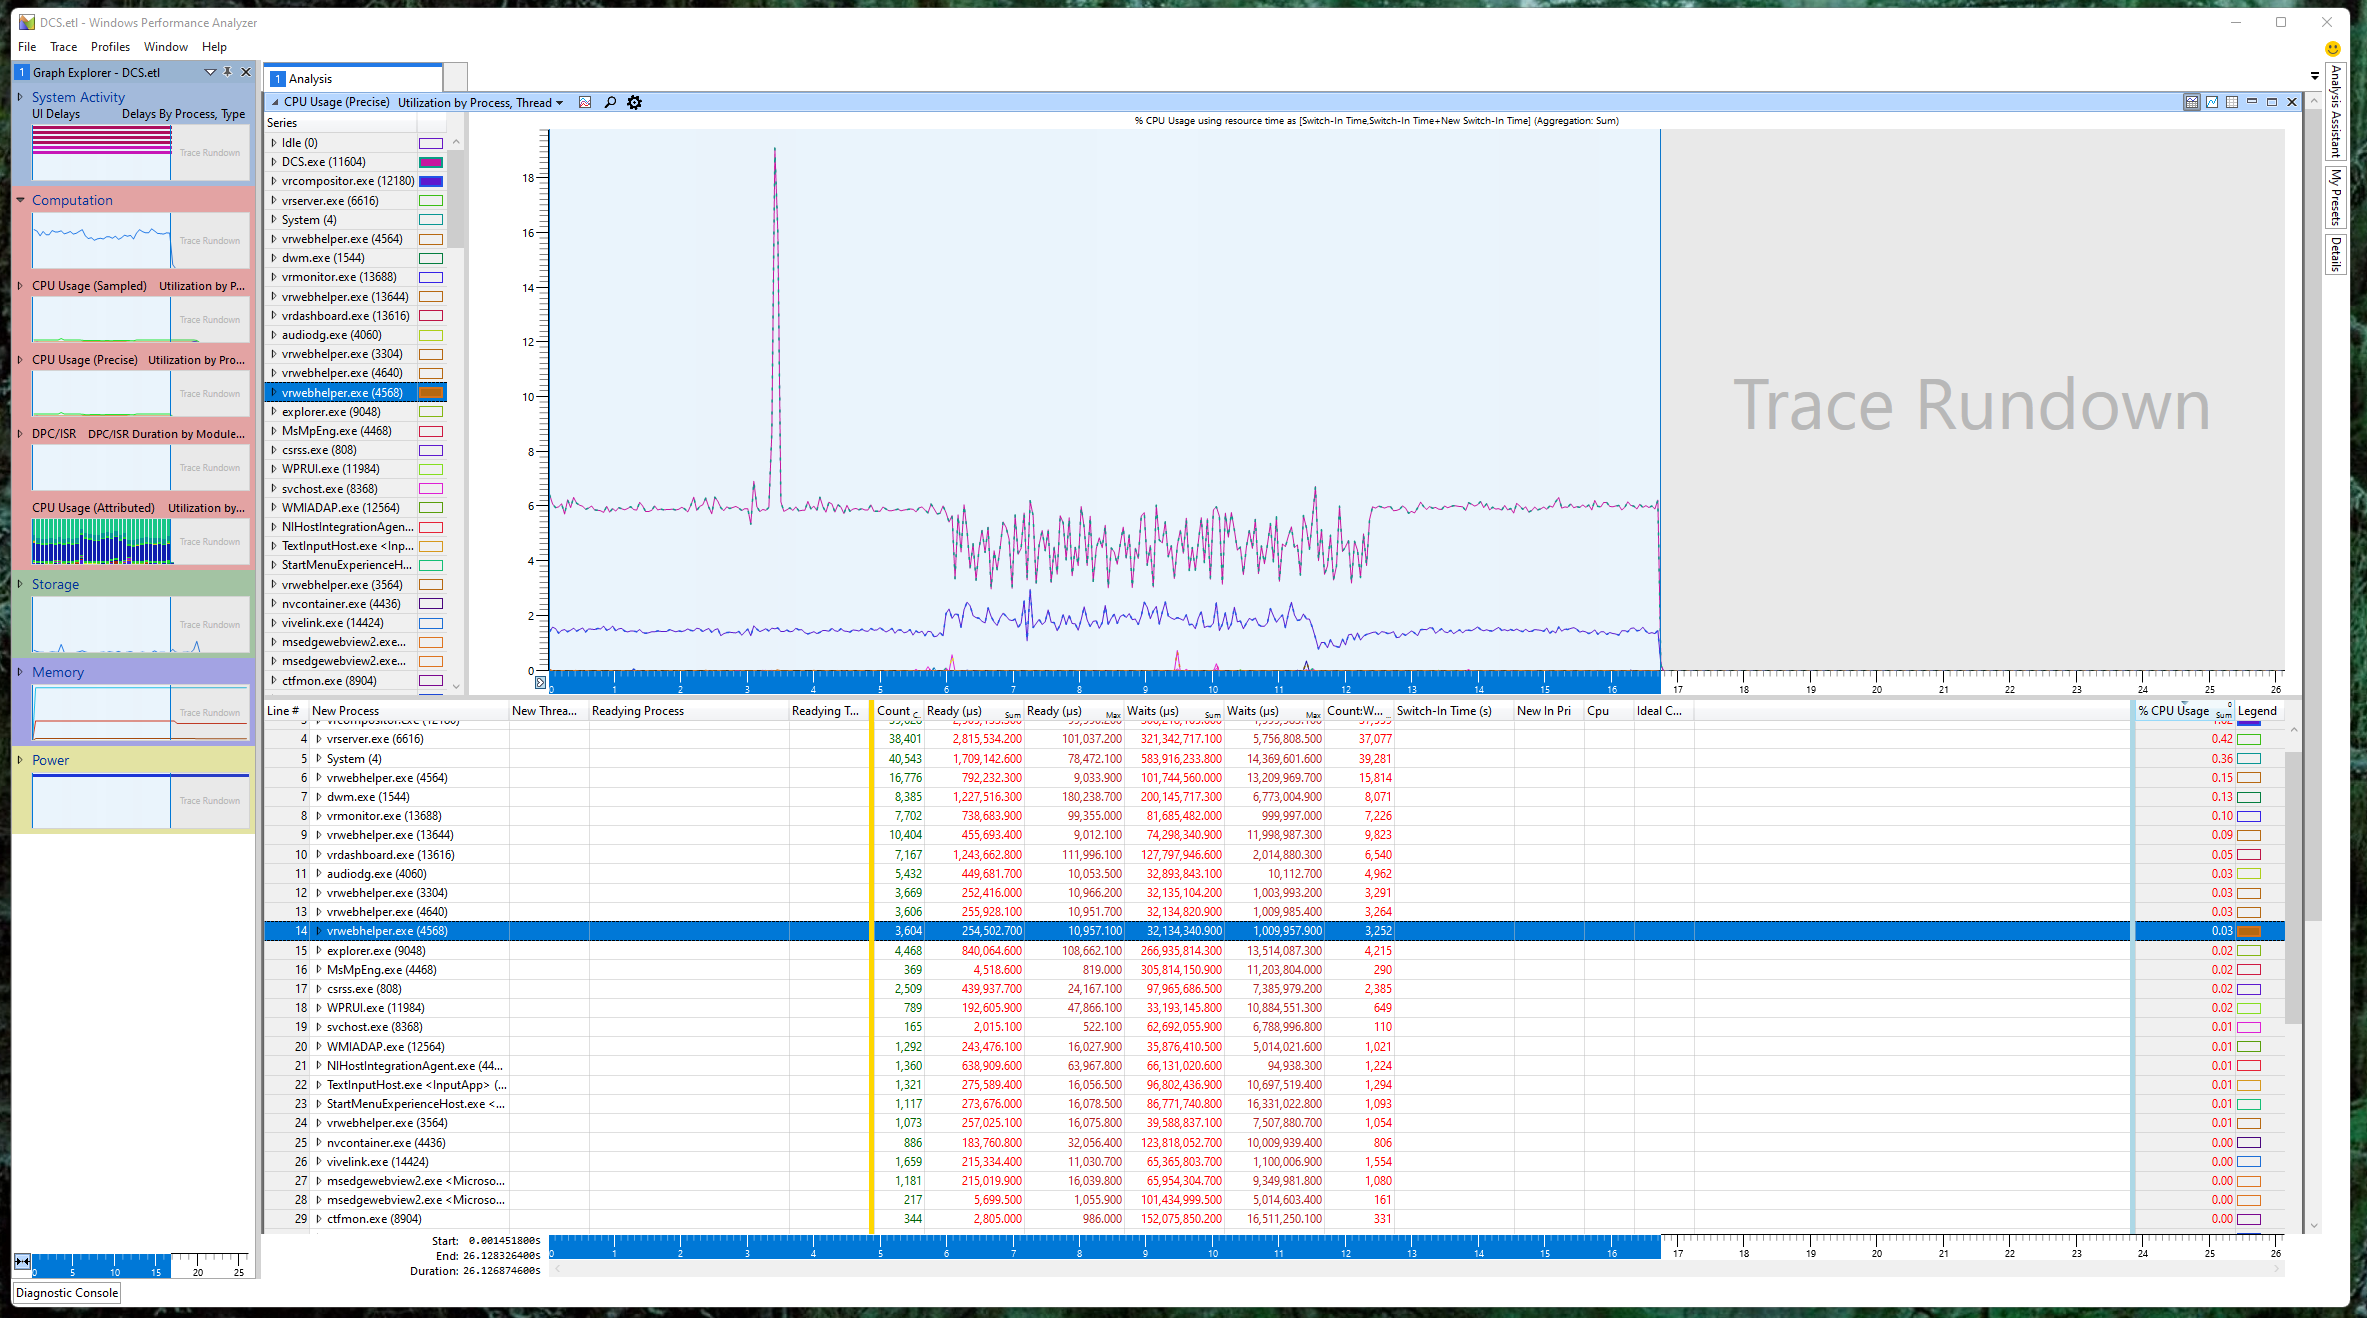Image resolution: width=2367 pixels, height=1318 pixels.
Task: Click the tab list dropdown arrow icon
Action: 2315,76
